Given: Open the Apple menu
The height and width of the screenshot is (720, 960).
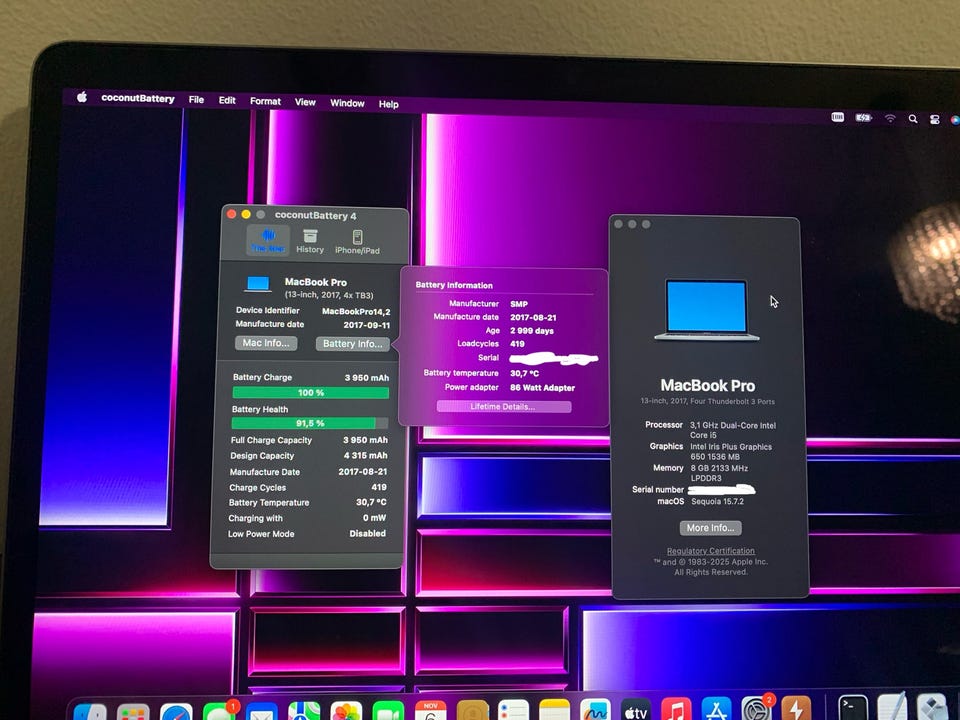Looking at the screenshot, I should pyautogui.click(x=82, y=97).
